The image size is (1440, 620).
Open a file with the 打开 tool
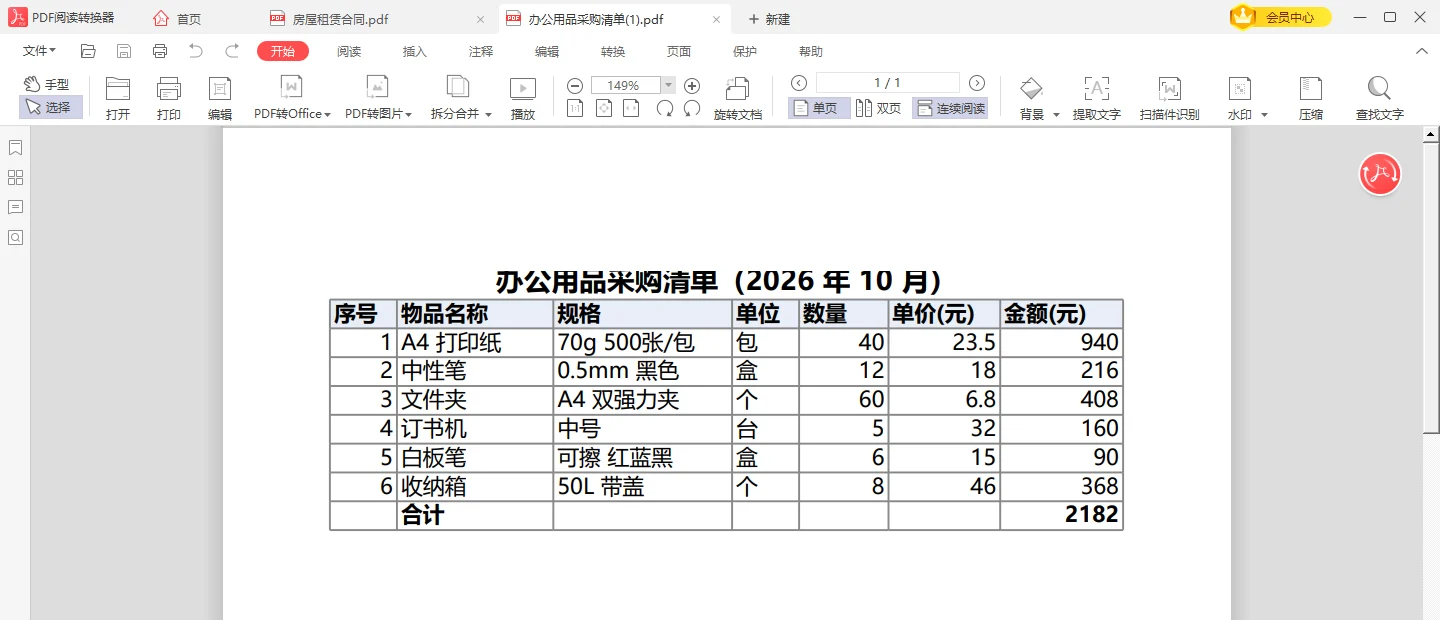coord(118,98)
